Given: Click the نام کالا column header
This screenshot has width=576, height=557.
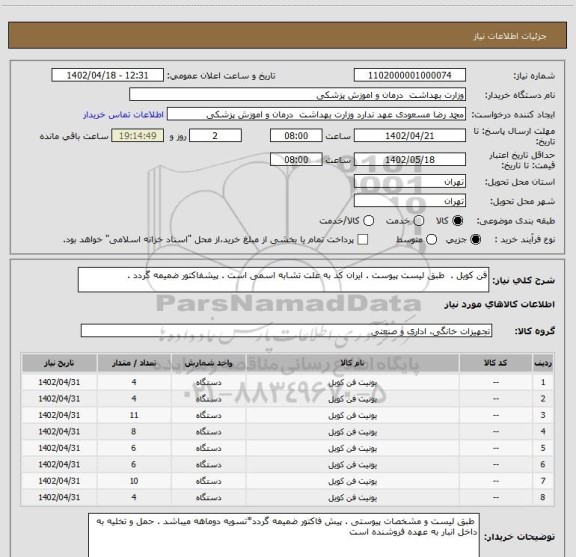Looking at the screenshot, I should tap(352, 363).
